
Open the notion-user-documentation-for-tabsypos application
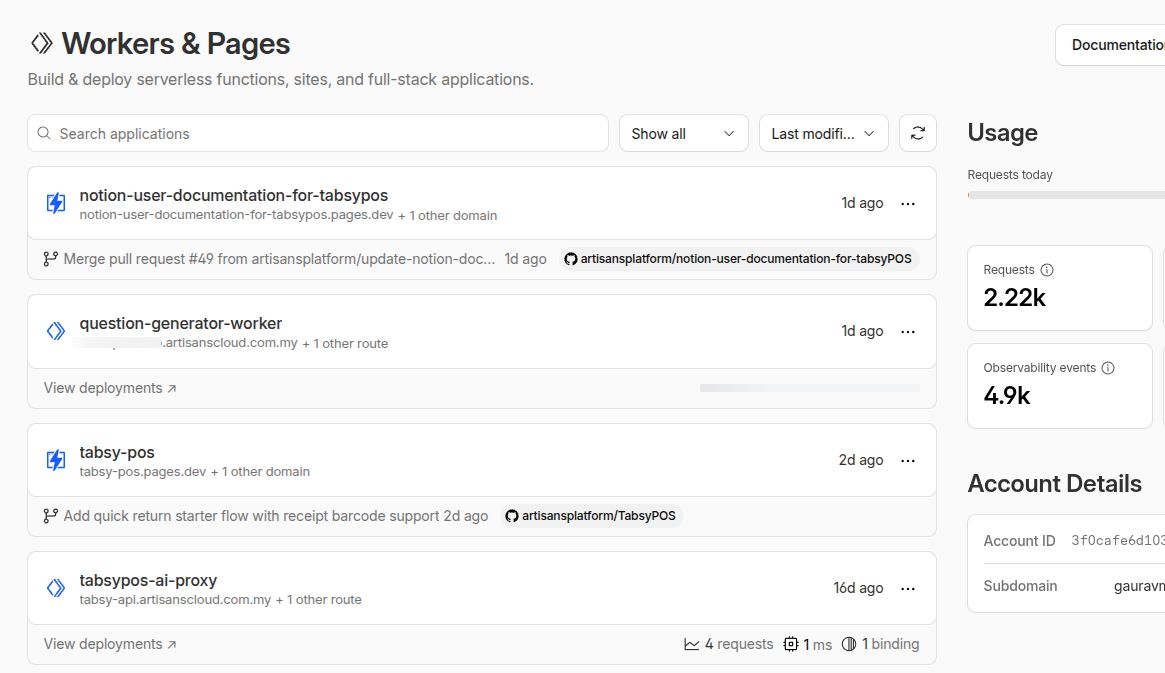(233, 195)
